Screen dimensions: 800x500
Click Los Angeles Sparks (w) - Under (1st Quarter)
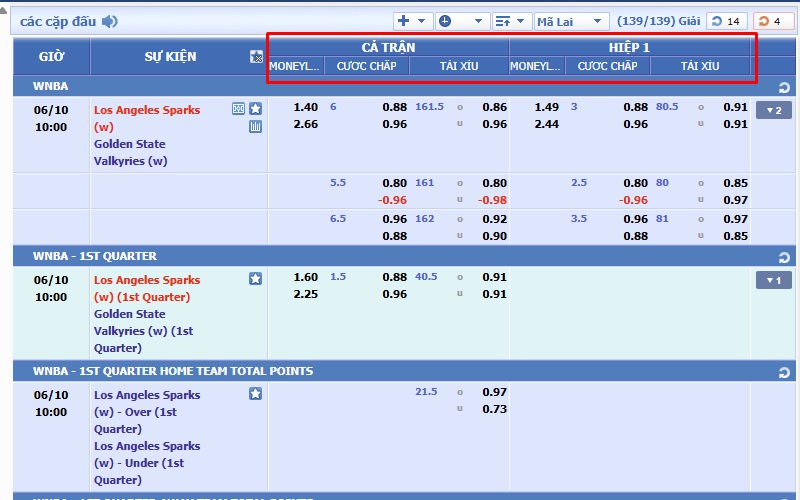pos(146,463)
